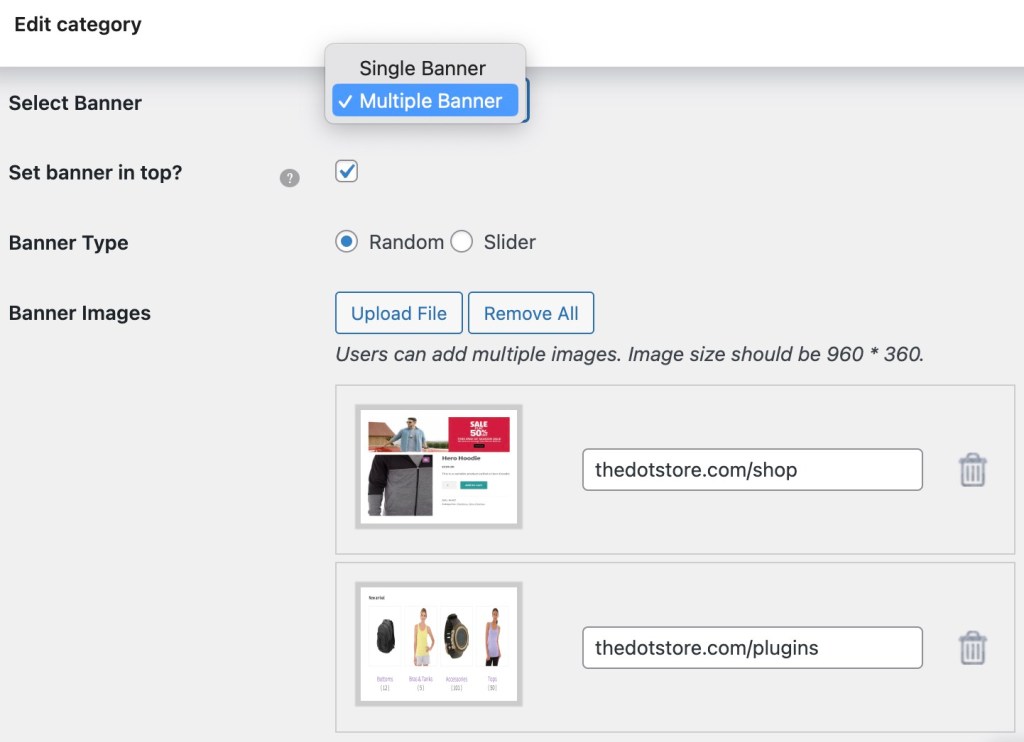
Task: Choose the Slider banner type radio button
Action: tap(461, 242)
